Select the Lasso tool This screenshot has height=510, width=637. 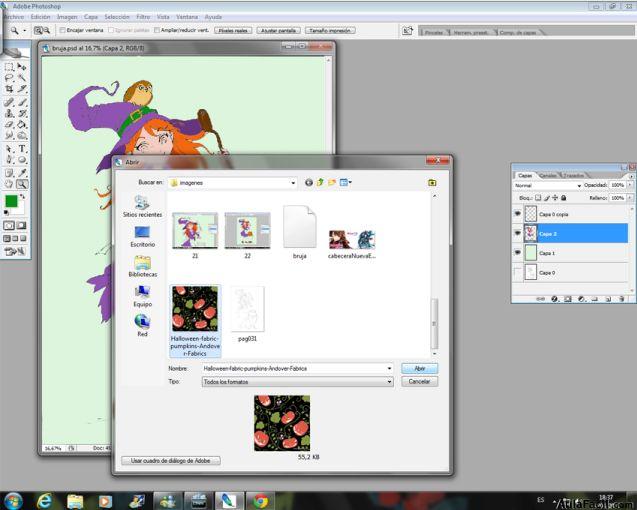[9, 78]
